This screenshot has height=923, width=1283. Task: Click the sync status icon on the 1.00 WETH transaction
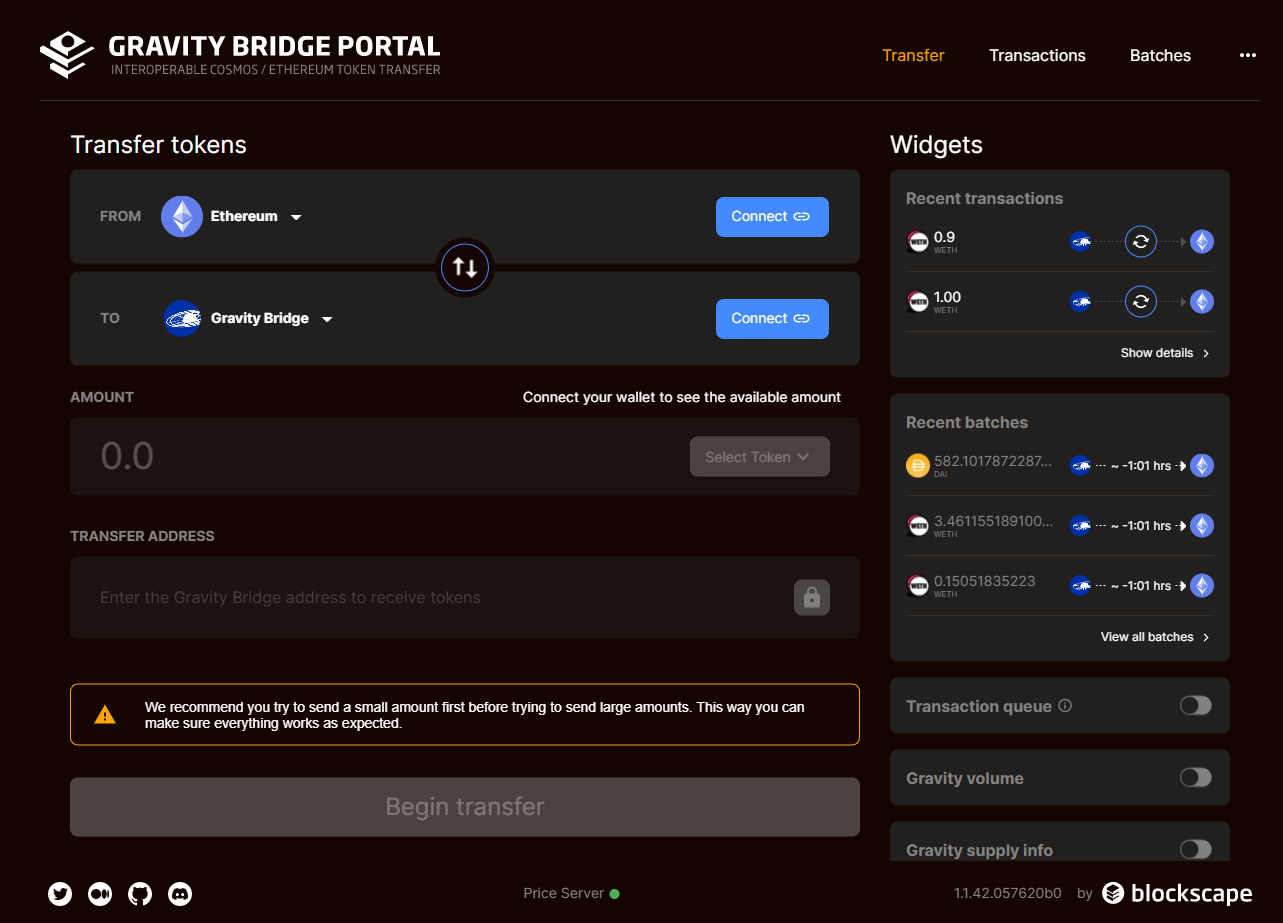click(1141, 302)
